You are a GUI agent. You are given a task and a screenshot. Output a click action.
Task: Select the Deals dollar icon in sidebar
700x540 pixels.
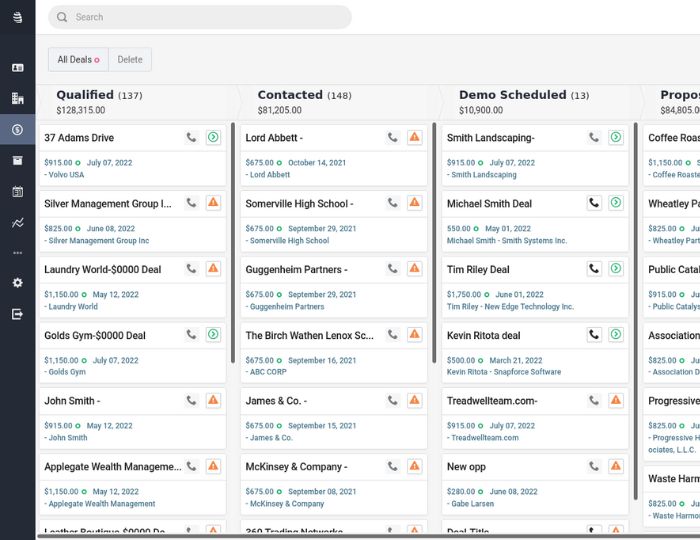click(17, 130)
